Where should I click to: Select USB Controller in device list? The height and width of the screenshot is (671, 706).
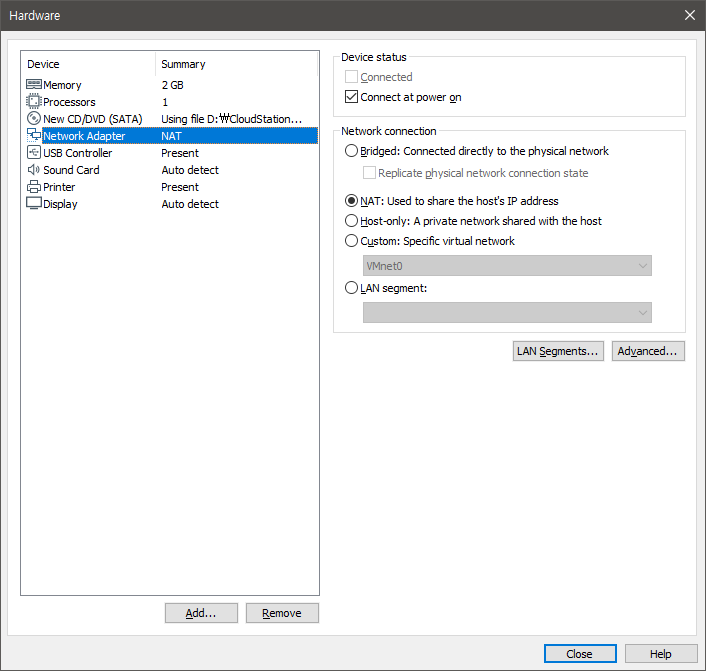click(77, 153)
